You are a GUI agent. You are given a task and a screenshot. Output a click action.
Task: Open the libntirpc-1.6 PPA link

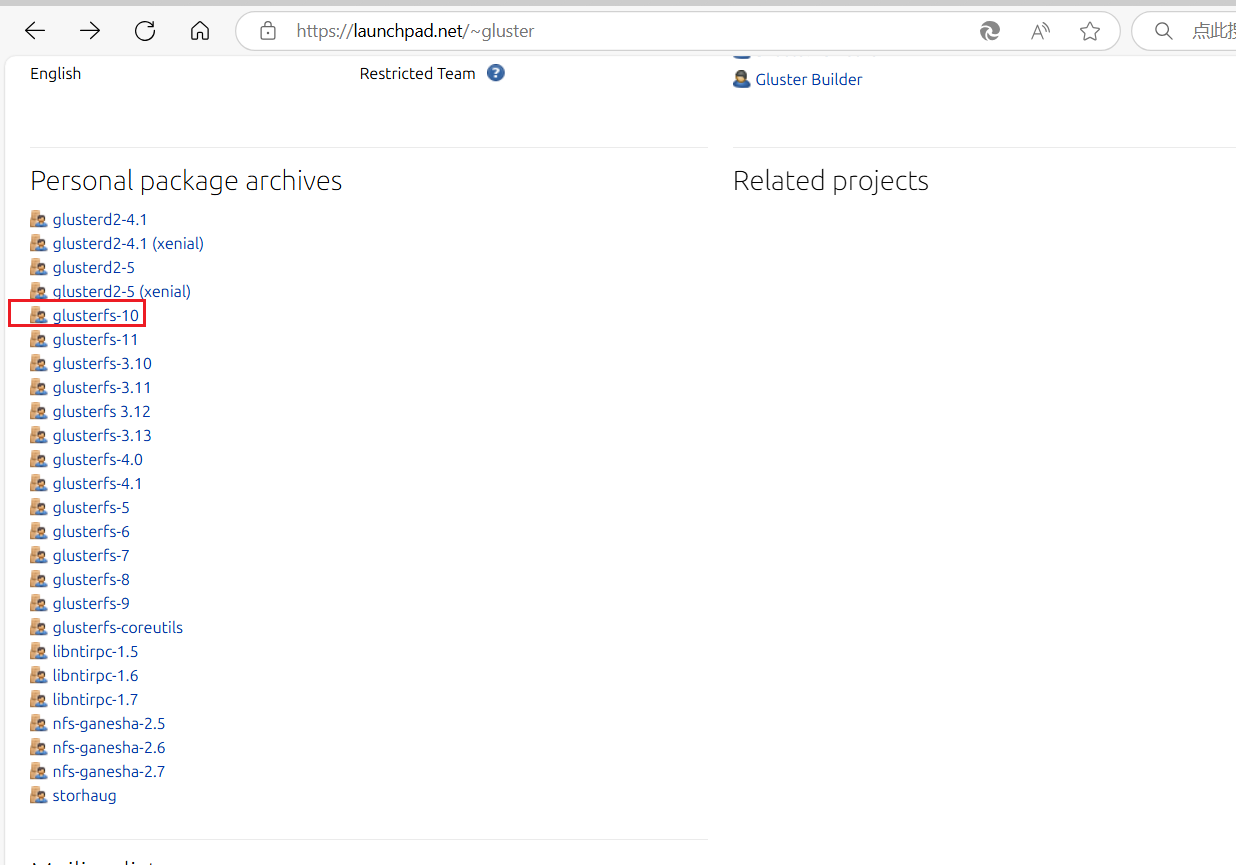click(x=96, y=675)
